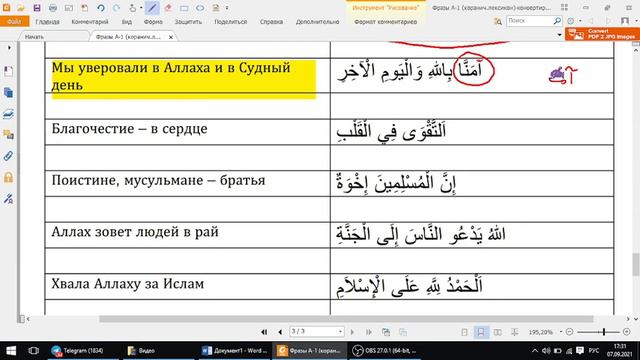This screenshot has height=360, width=640.
Task: Open the Attachments paperclip panel
Action: point(8,156)
